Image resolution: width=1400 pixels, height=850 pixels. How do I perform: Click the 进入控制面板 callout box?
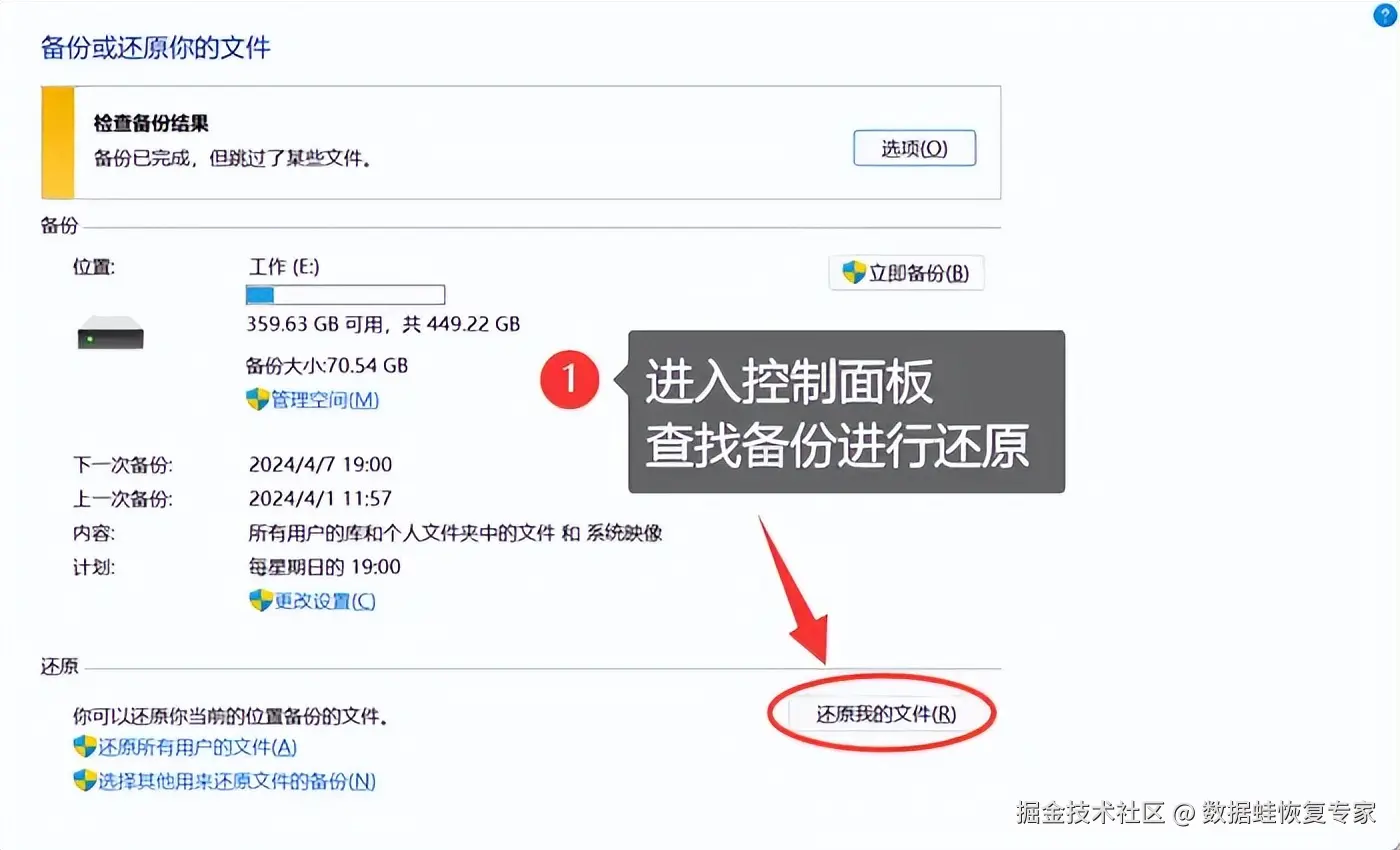pos(846,412)
